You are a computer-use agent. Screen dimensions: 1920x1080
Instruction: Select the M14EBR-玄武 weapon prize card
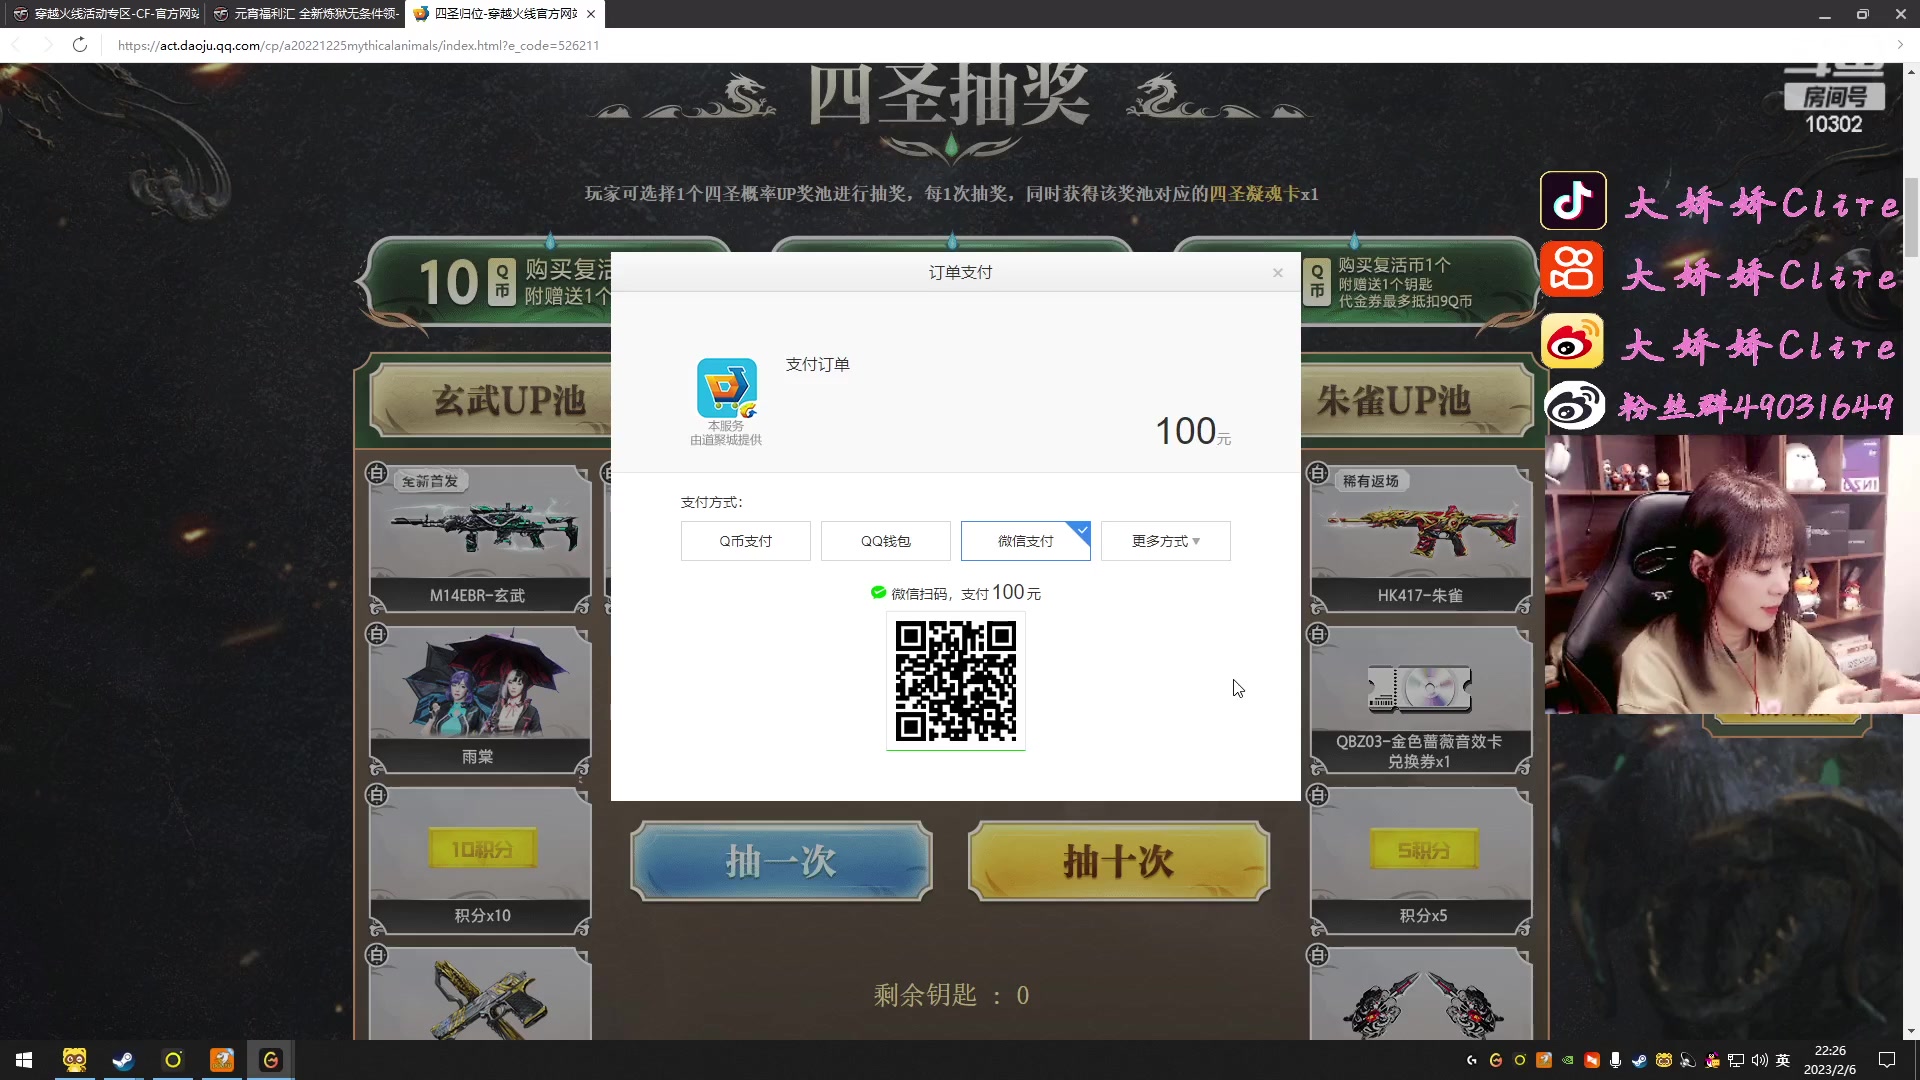pos(480,539)
